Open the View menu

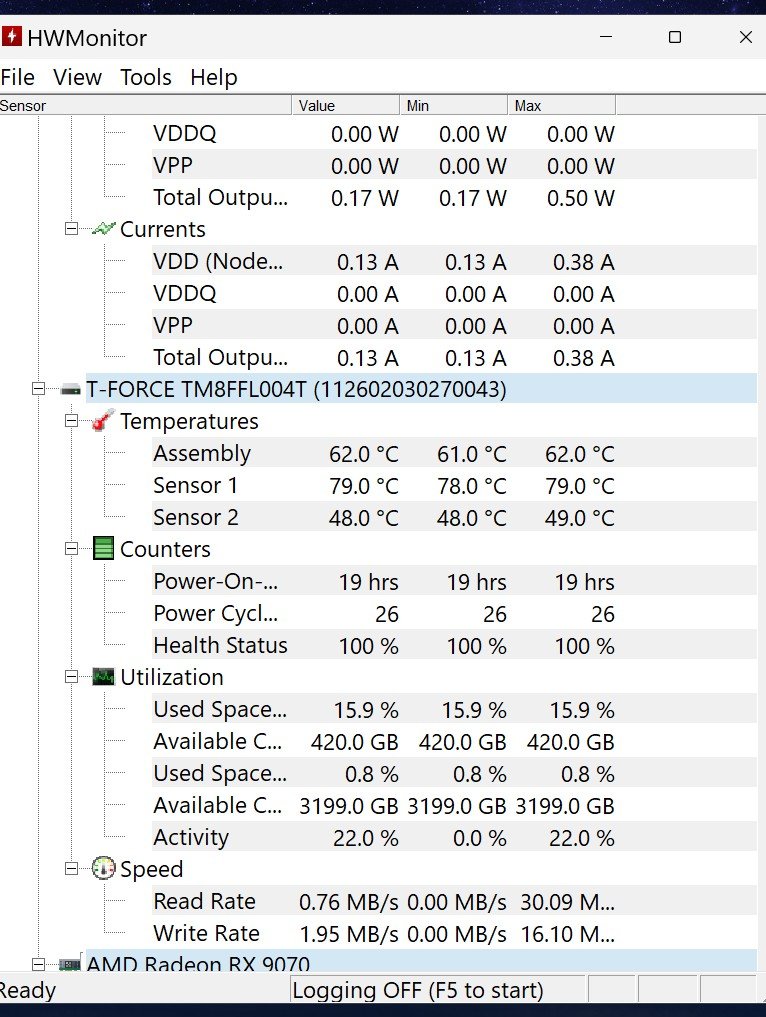pyautogui.click(x=77, y=77)
